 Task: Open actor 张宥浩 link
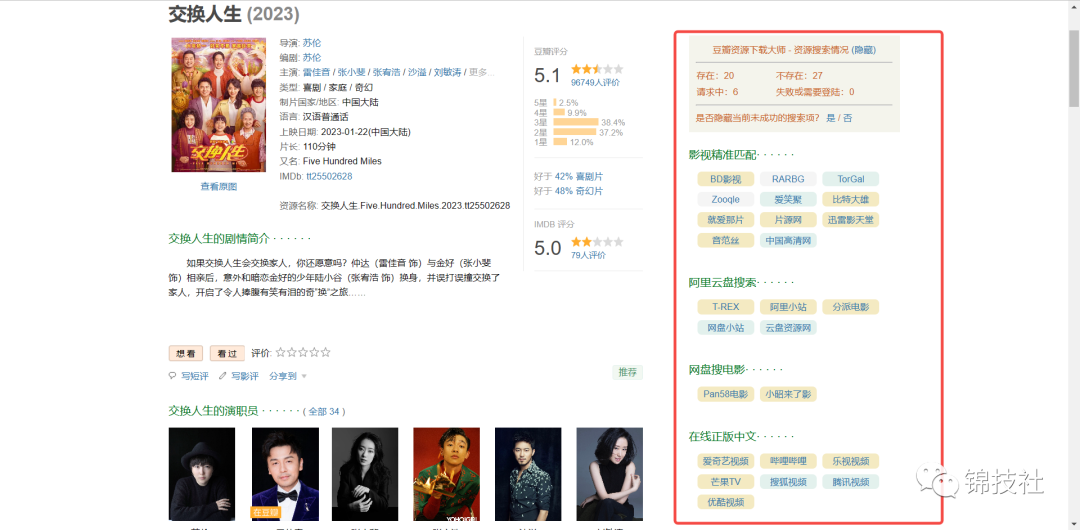point(386,72)
